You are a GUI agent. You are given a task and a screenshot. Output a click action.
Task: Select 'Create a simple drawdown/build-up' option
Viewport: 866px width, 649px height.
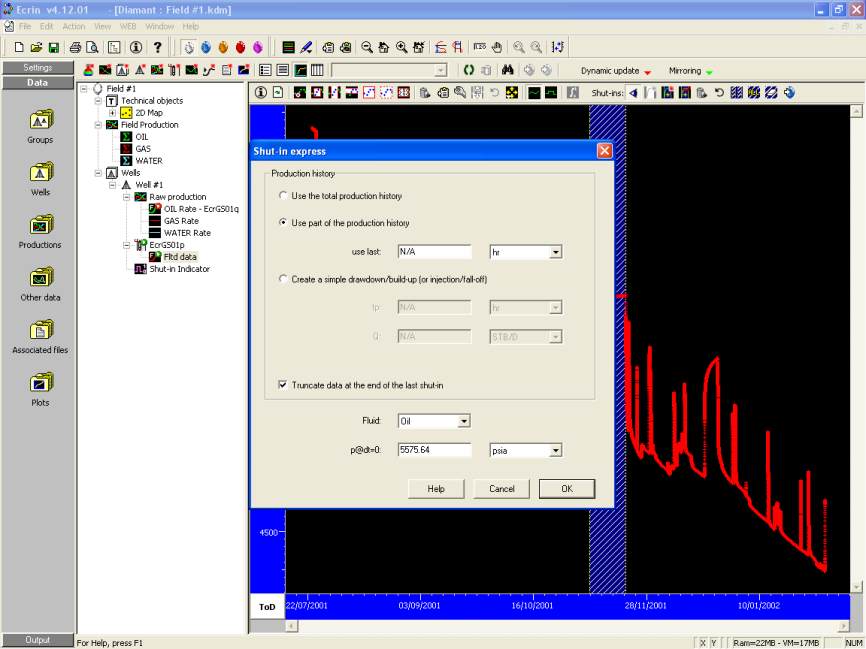(284, 279)
